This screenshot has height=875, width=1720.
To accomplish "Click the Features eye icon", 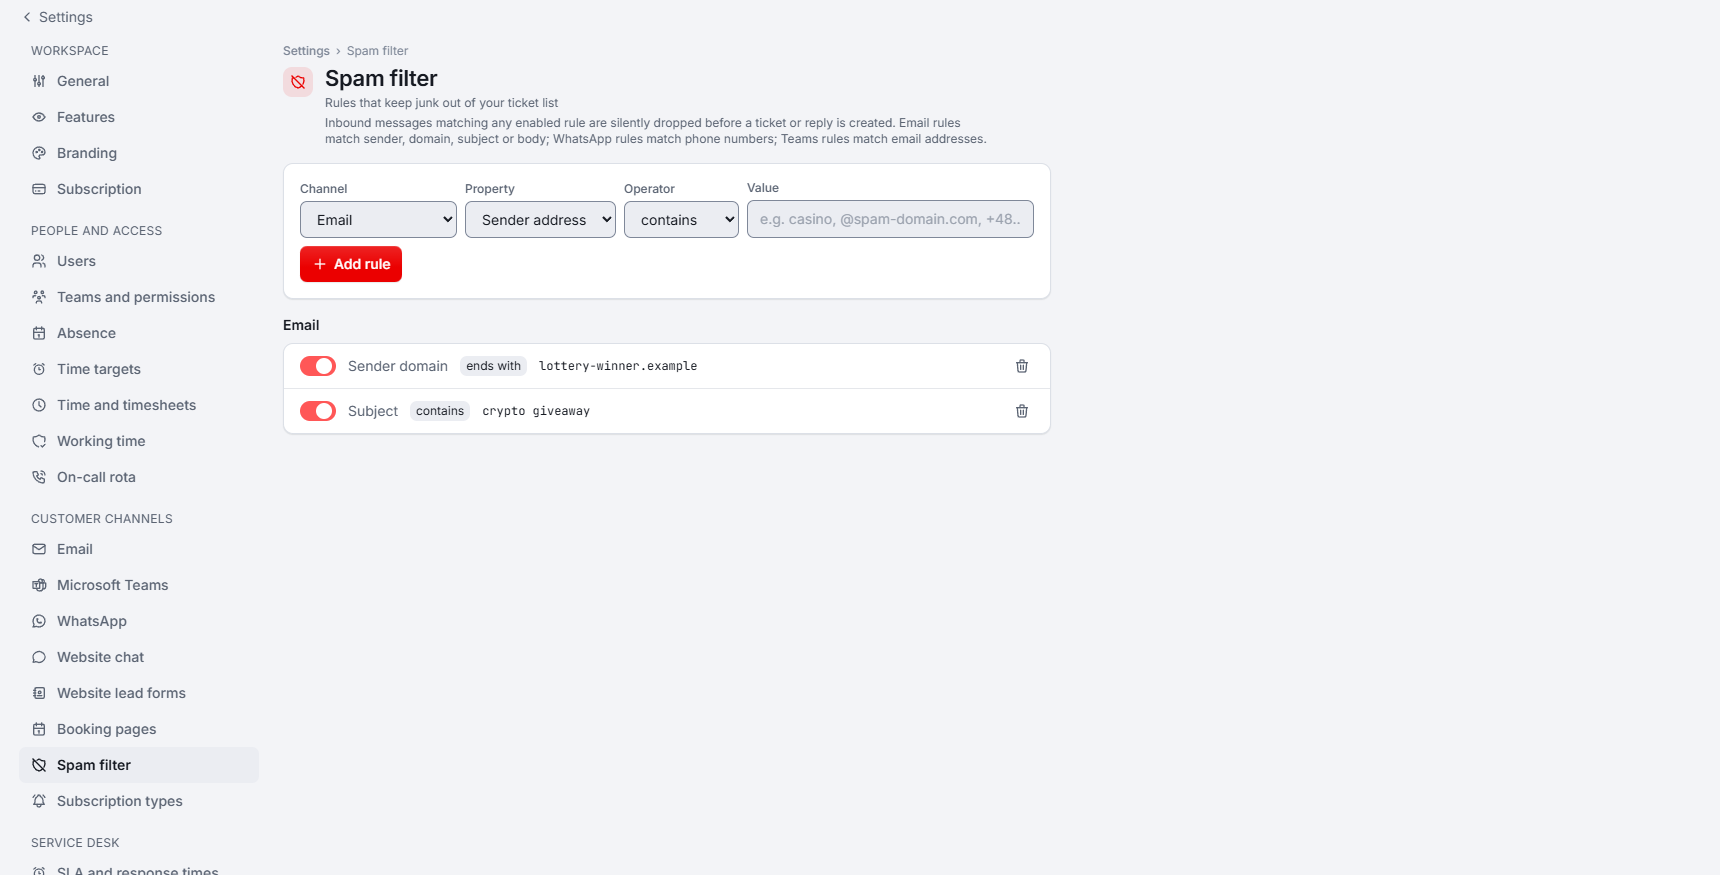I will point(39,117).
